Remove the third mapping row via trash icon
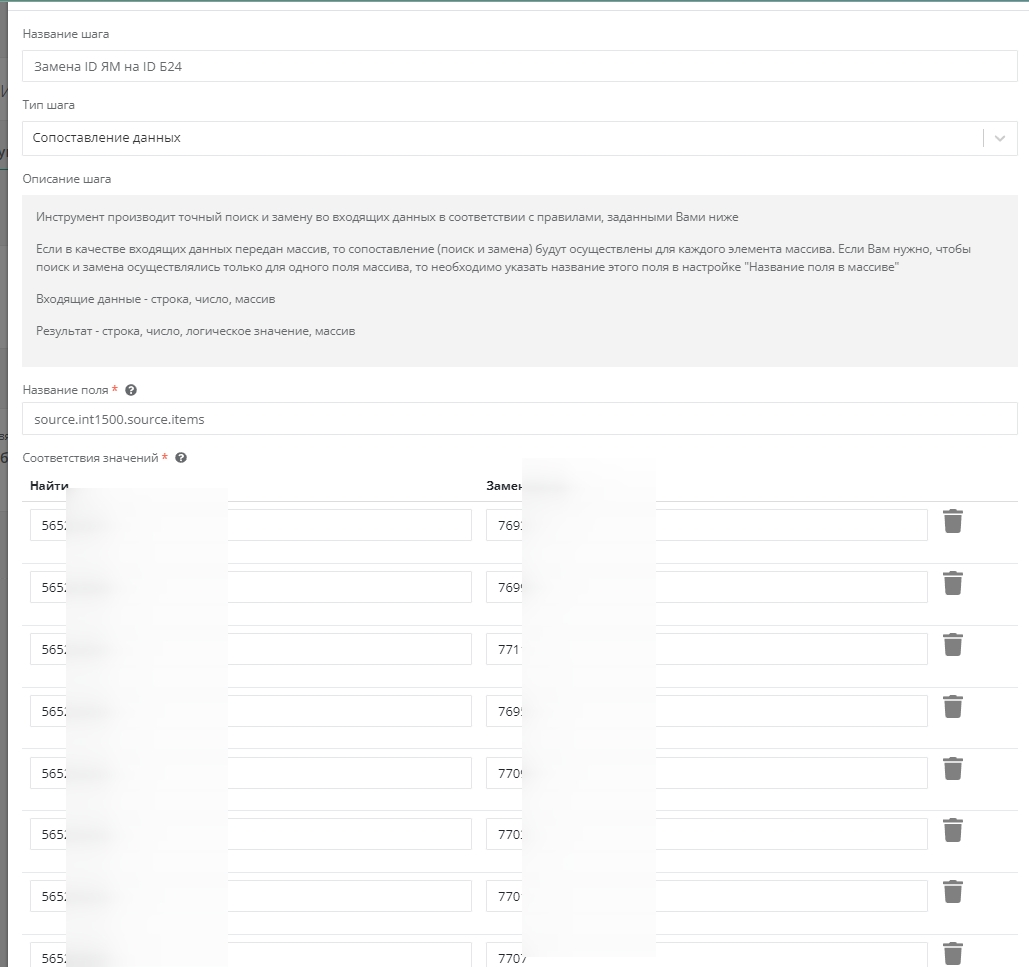 click(x=953, y=645)
